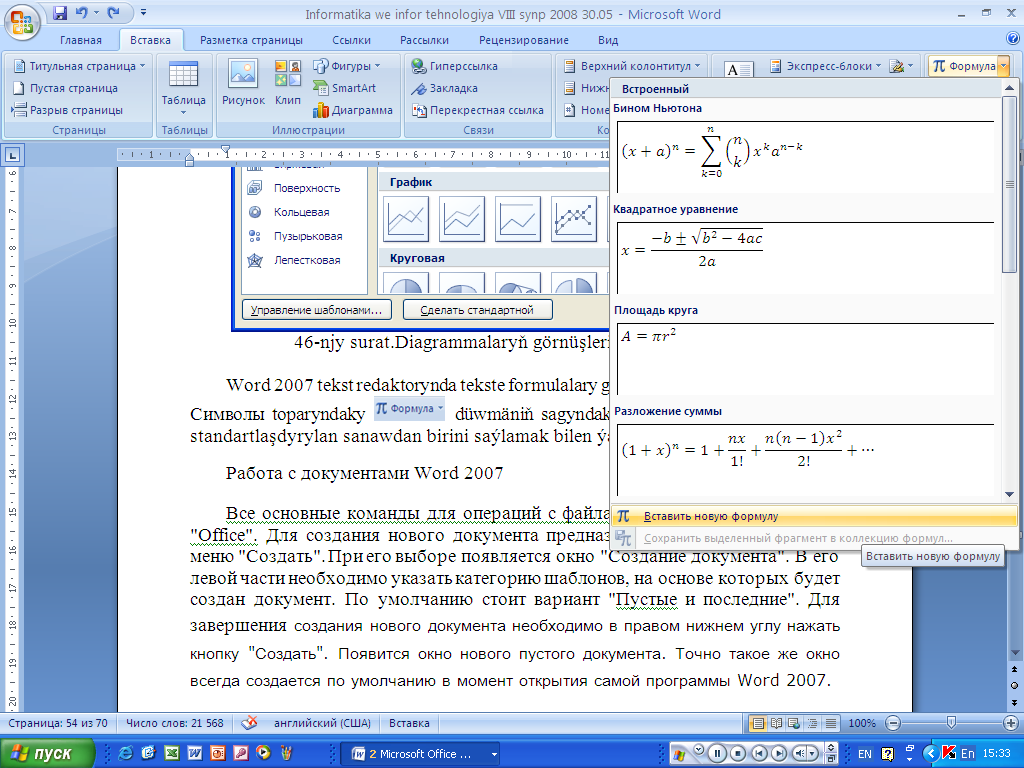This screenshot has width=1024, height=768.
Task: Launch Excel from the quick launch bar
Action: pos(171,753)
